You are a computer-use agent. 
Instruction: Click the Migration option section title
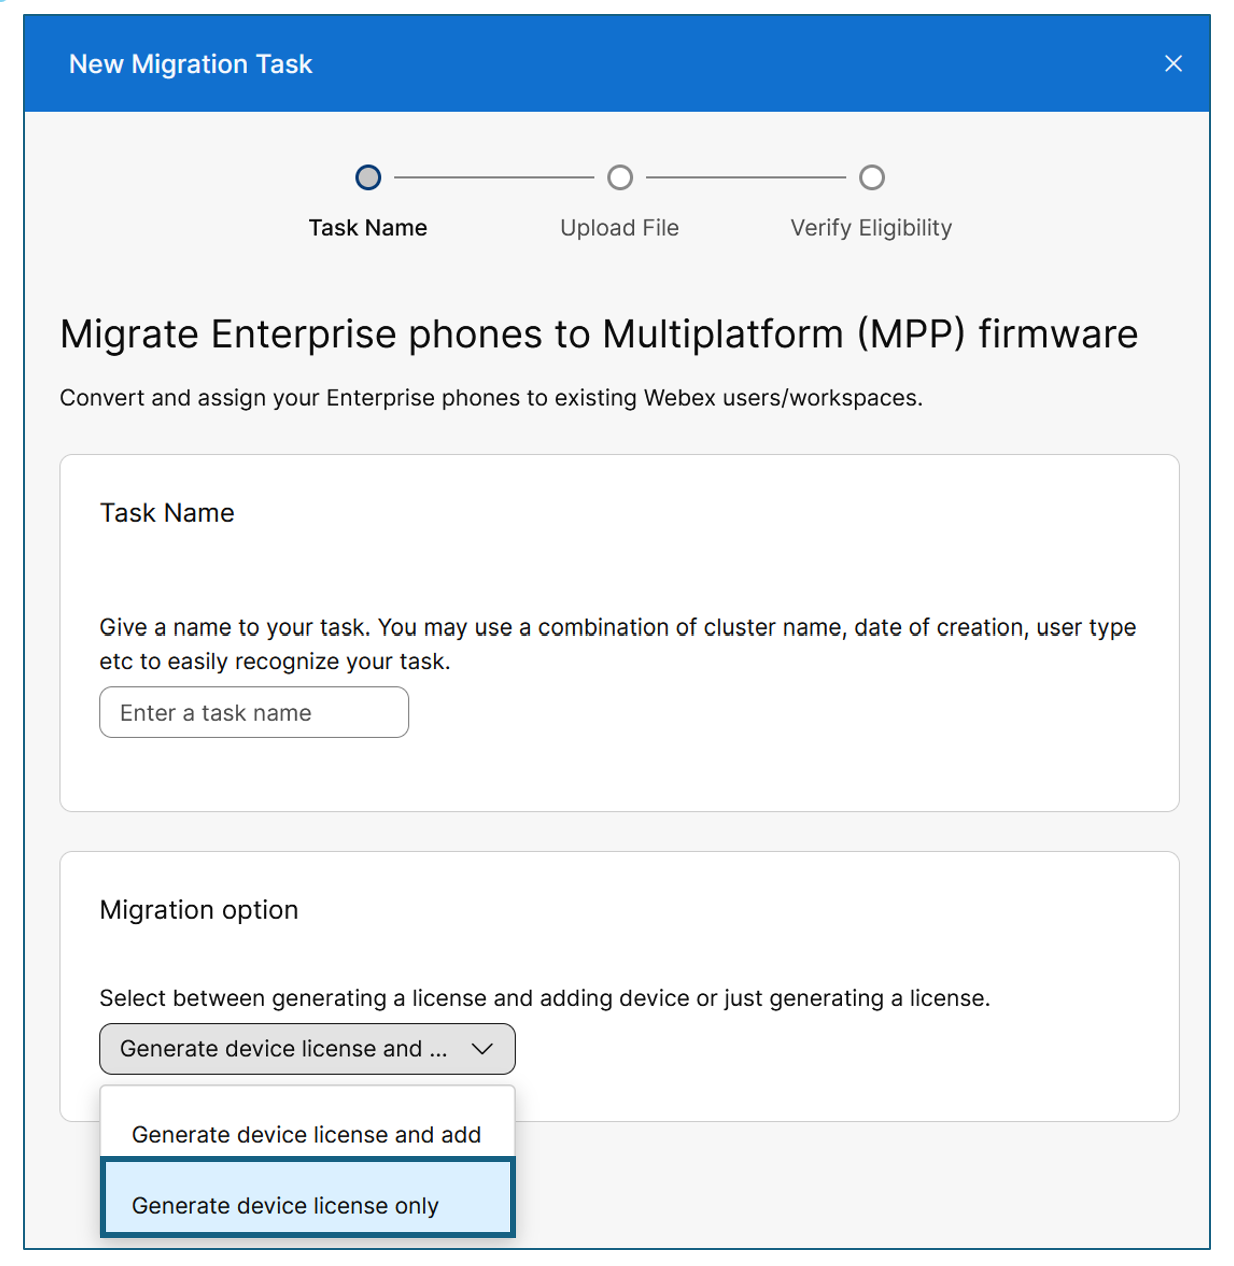[x=199, y=910]
